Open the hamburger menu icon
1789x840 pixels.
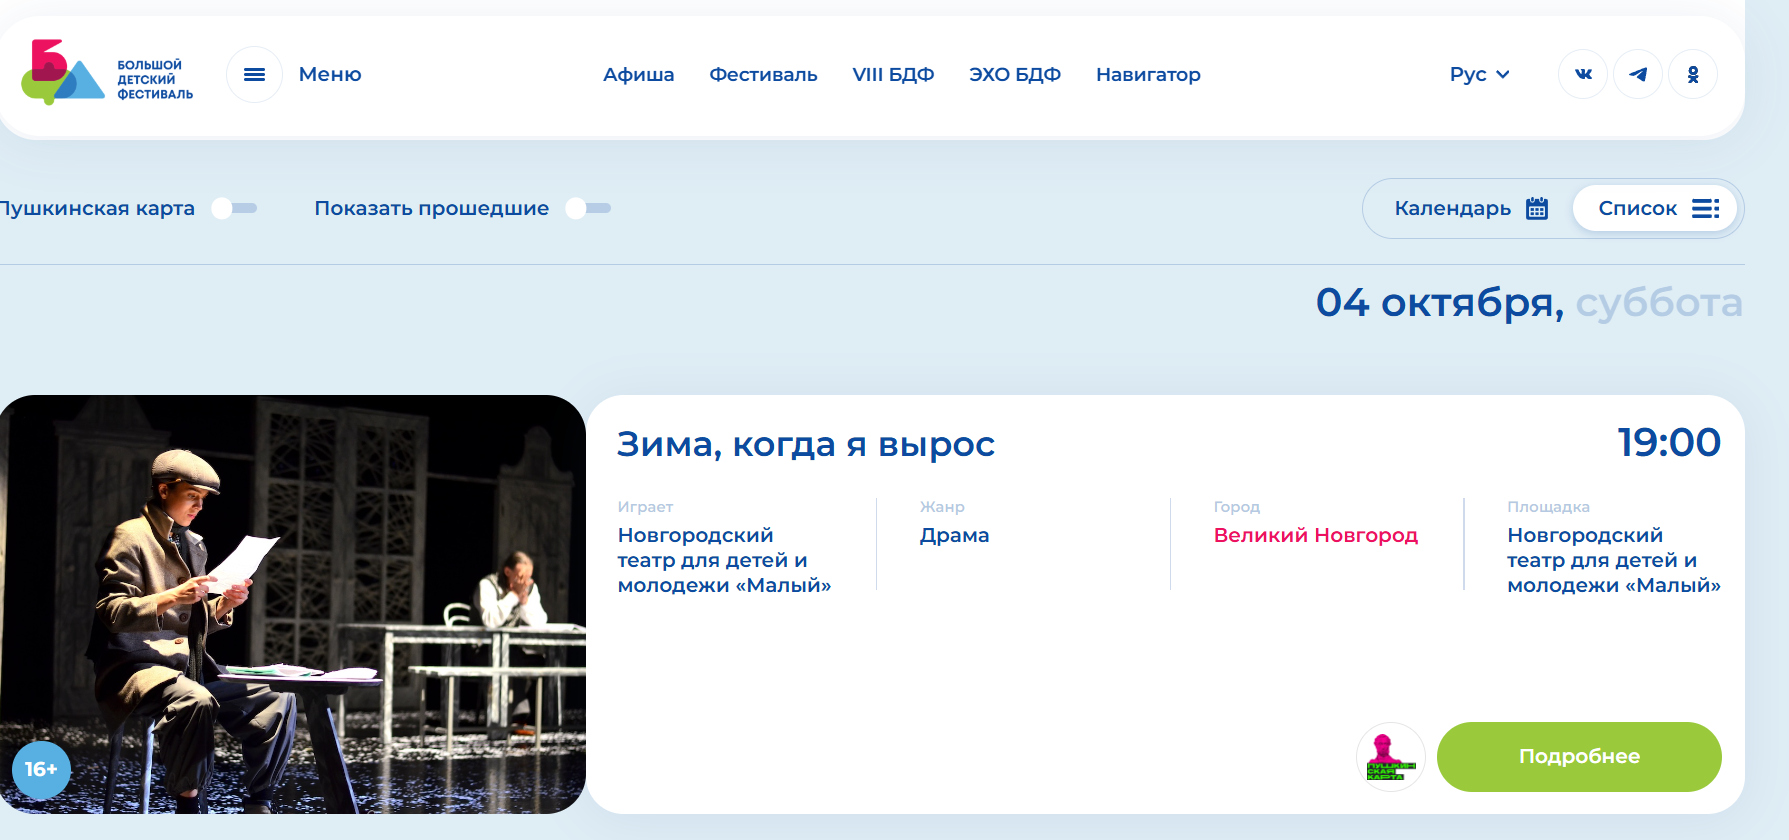click(254, 75)
